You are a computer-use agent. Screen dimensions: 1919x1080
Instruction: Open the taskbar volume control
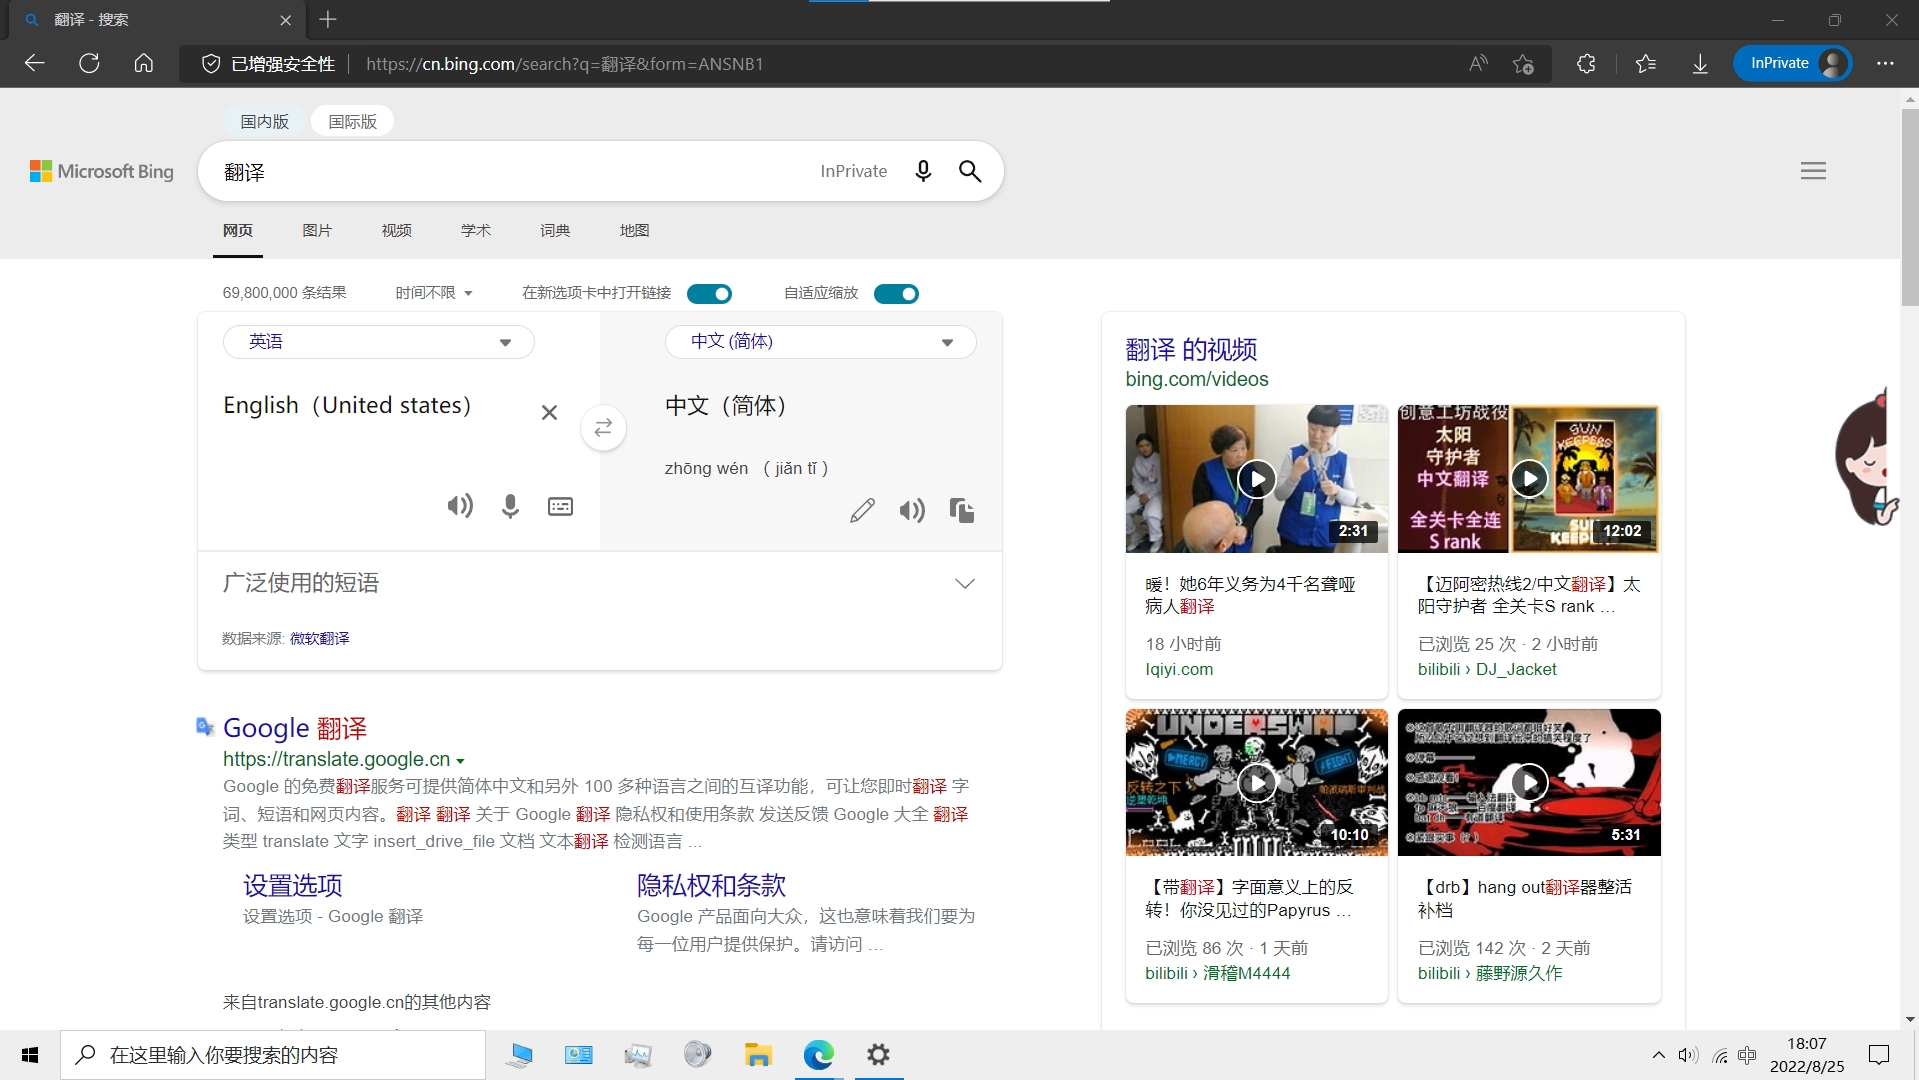pos(1688,1055)
